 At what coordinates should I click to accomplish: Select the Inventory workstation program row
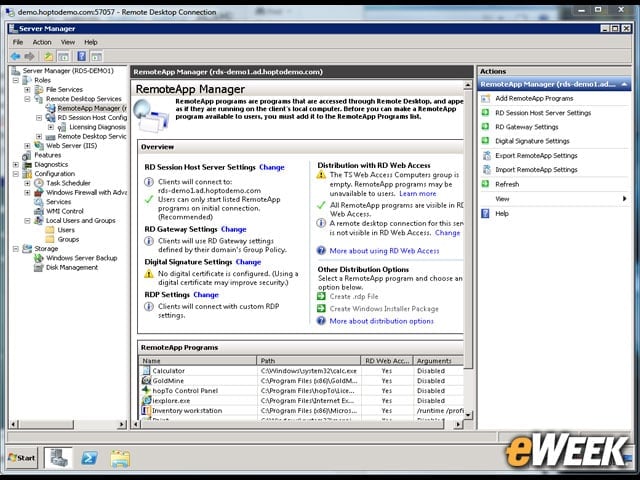pos(301,411)
